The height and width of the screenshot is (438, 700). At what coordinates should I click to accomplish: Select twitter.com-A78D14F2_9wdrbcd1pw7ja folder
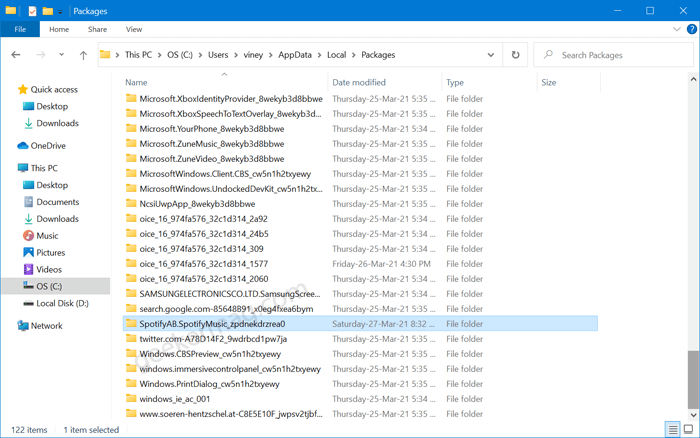click(x=213, y=339)
